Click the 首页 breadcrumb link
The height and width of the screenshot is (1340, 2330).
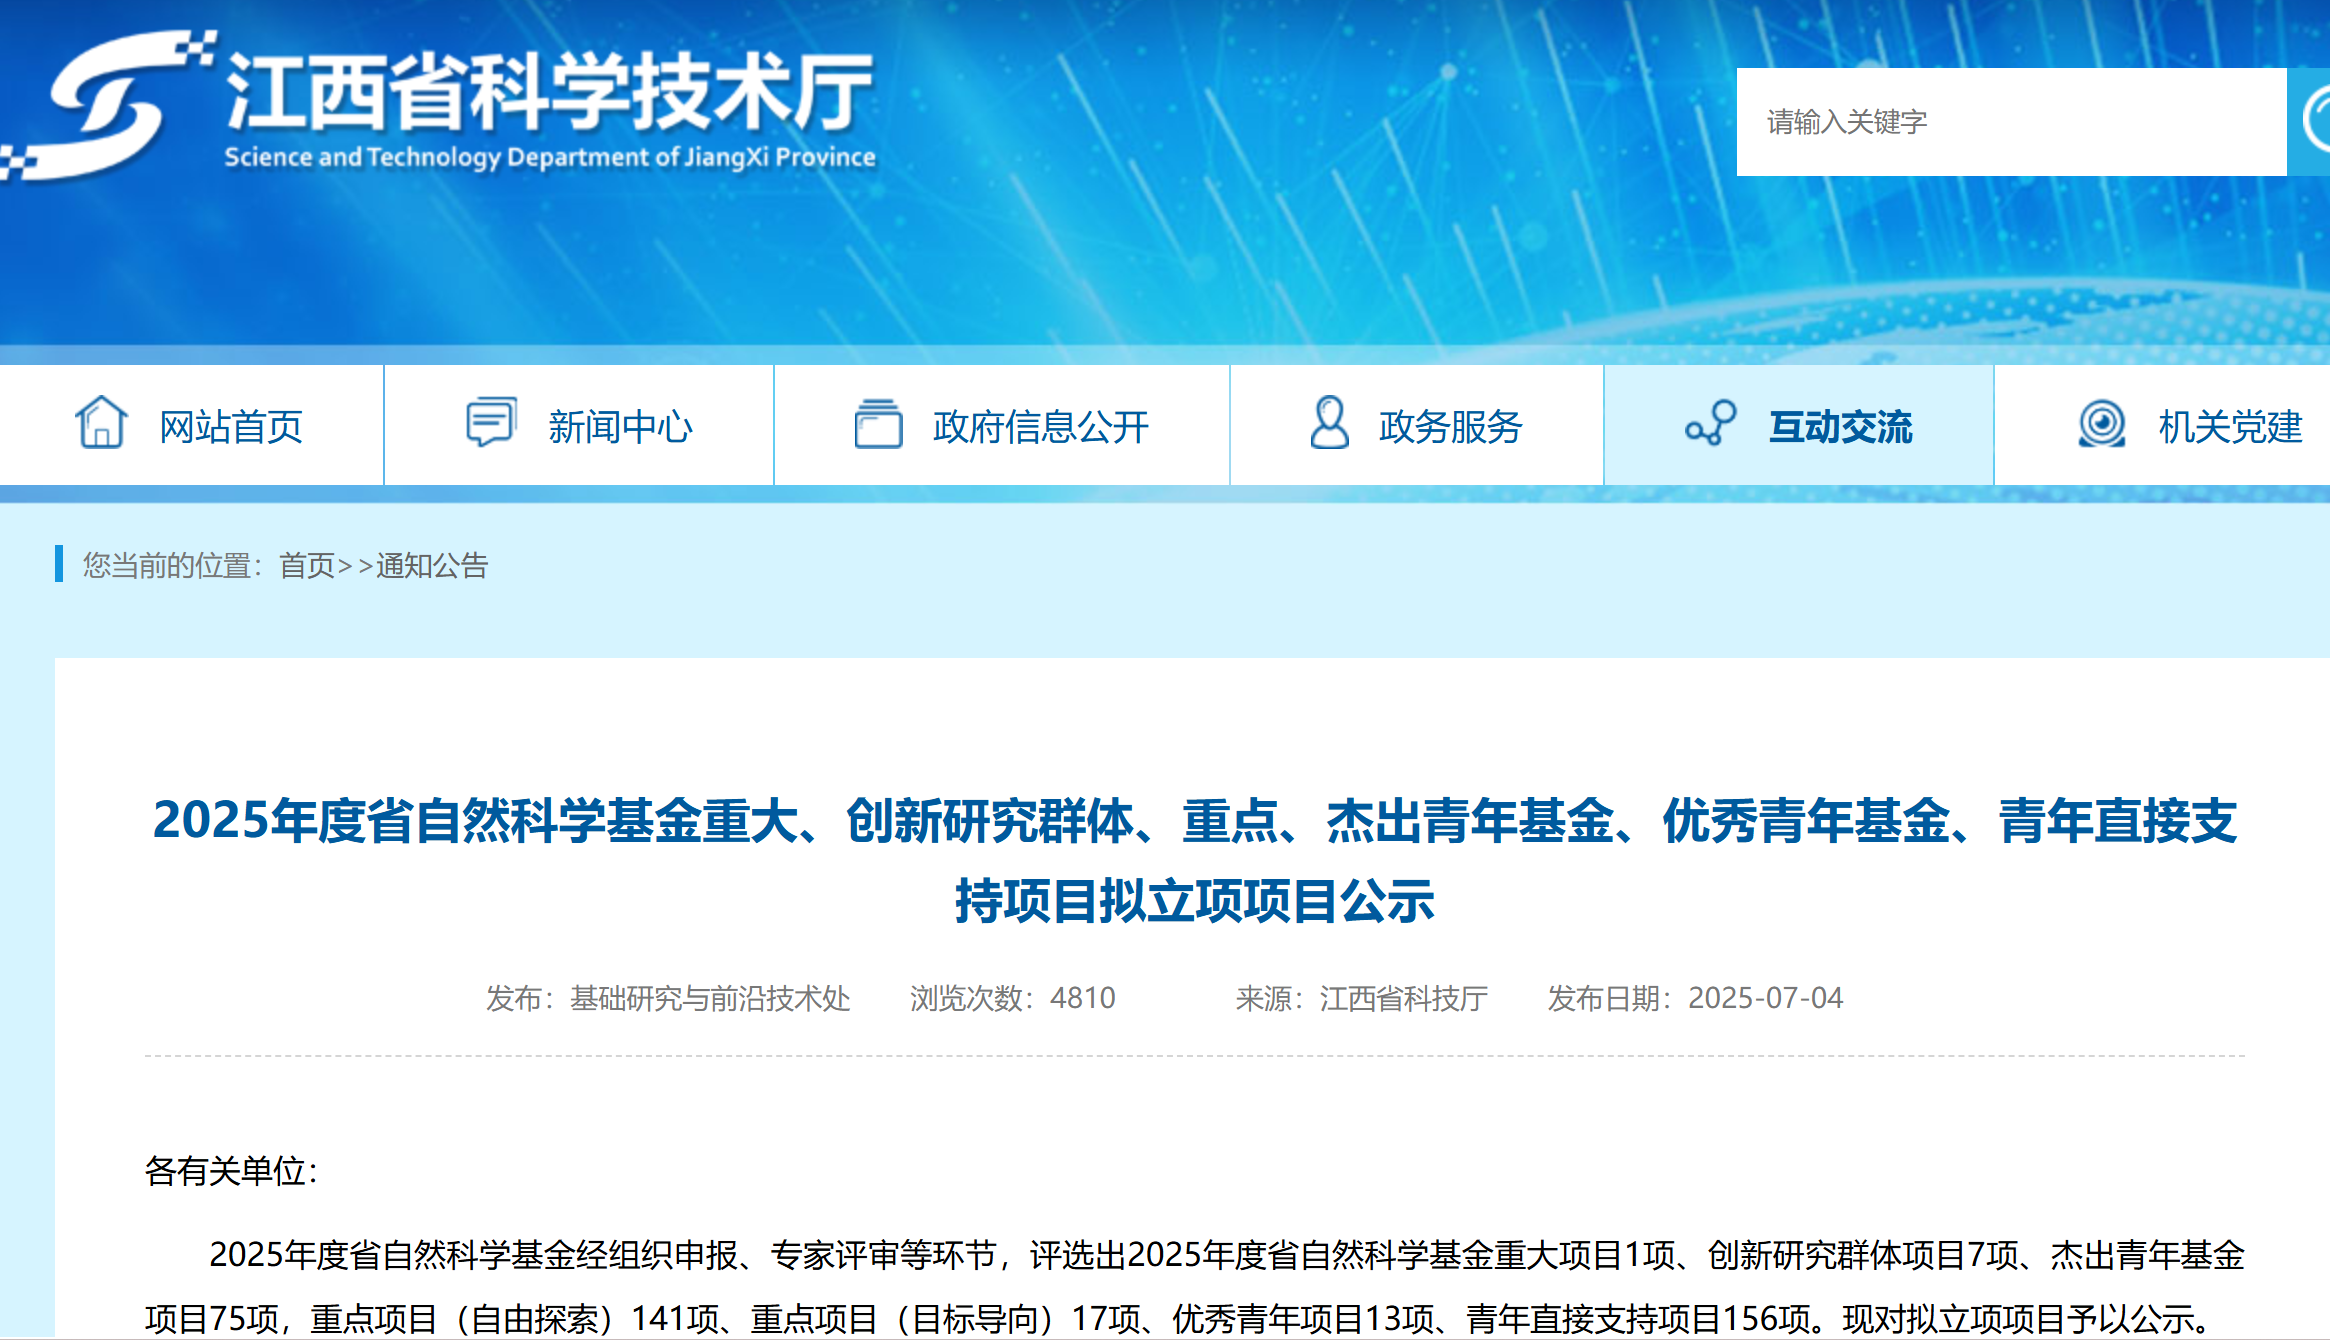coord(307,566)
